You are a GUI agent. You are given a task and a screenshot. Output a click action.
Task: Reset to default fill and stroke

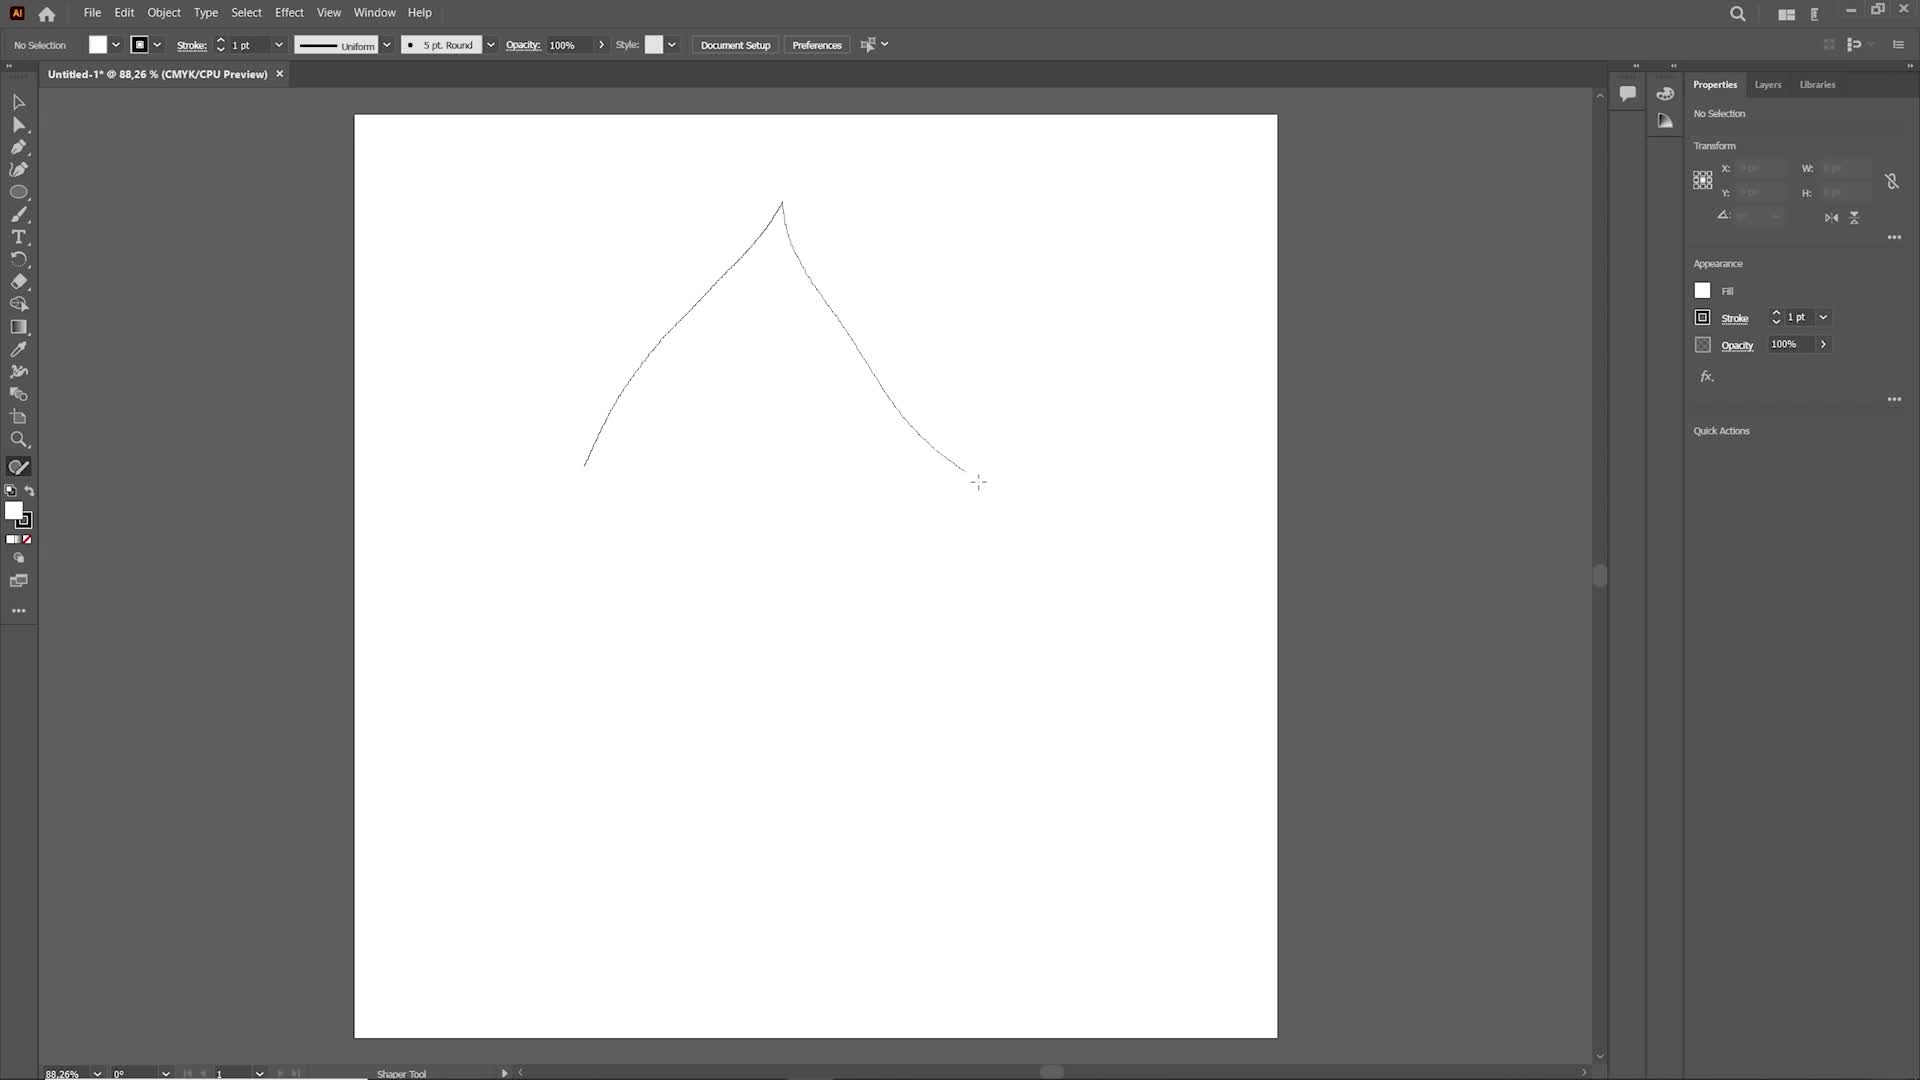10,491
